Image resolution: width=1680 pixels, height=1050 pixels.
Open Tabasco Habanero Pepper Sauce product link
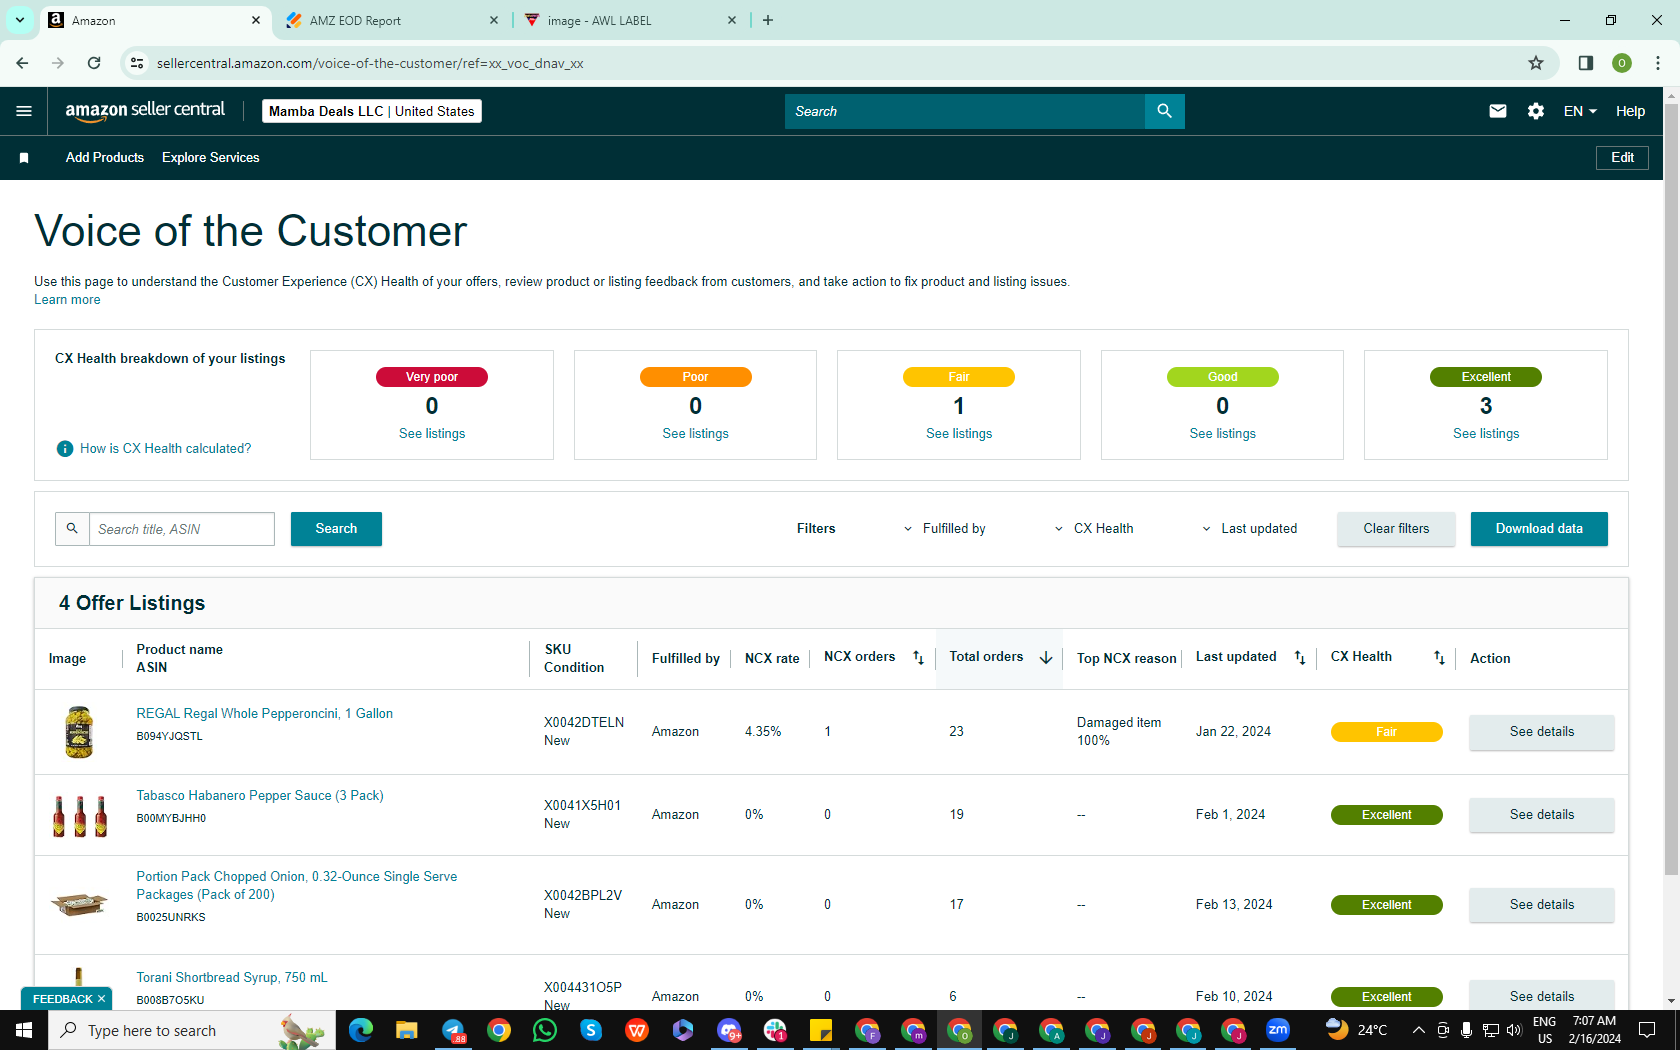[x=260, y=796]
